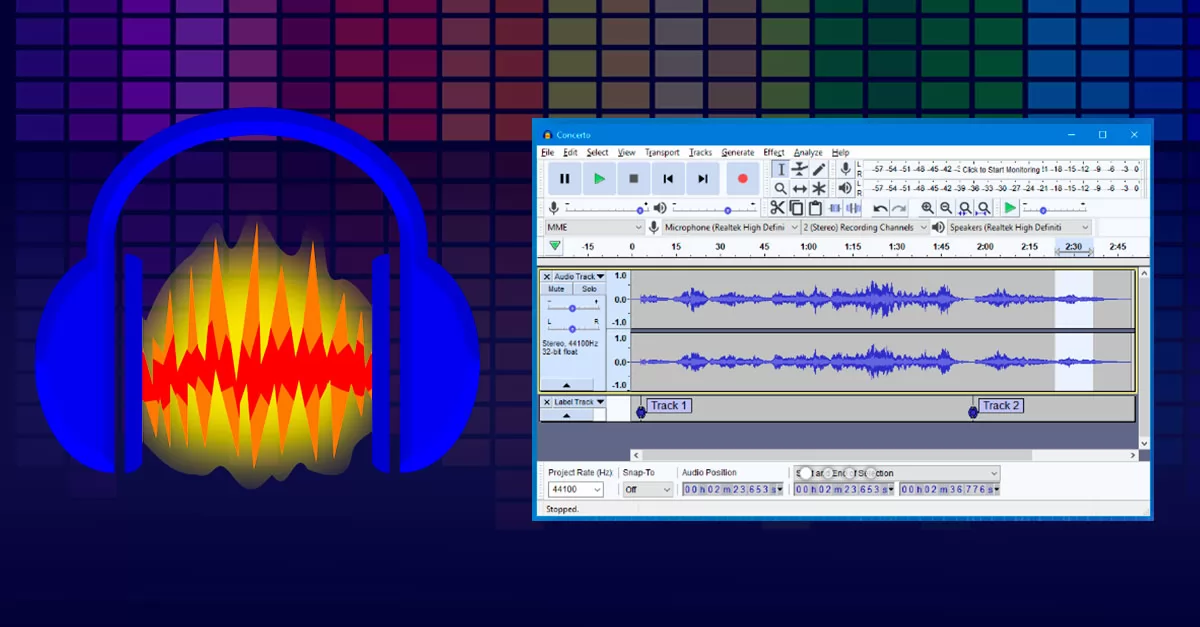Start playback with the green Play button
Screen dimensions: 1200x627
(x=599, y=179)
